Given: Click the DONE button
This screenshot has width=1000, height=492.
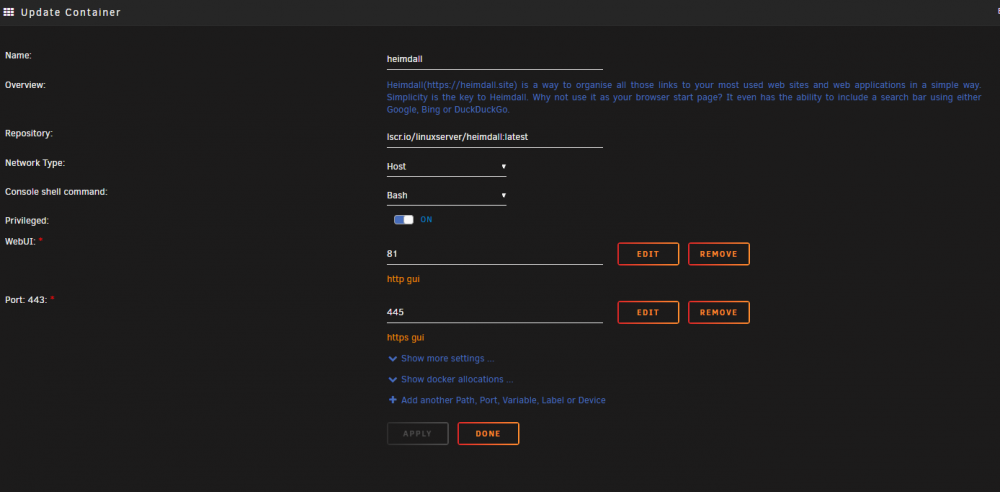Looking at the screenshot, I should 489,434.
